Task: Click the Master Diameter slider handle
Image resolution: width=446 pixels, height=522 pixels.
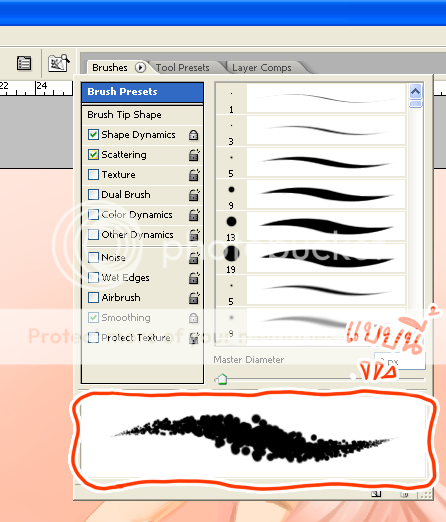Action: click(x=221, y=379)
